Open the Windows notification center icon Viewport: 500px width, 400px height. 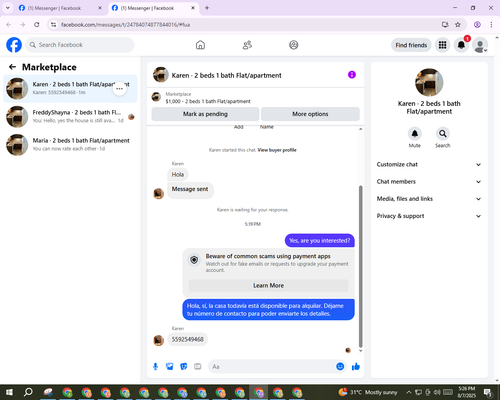click(488, 392)
